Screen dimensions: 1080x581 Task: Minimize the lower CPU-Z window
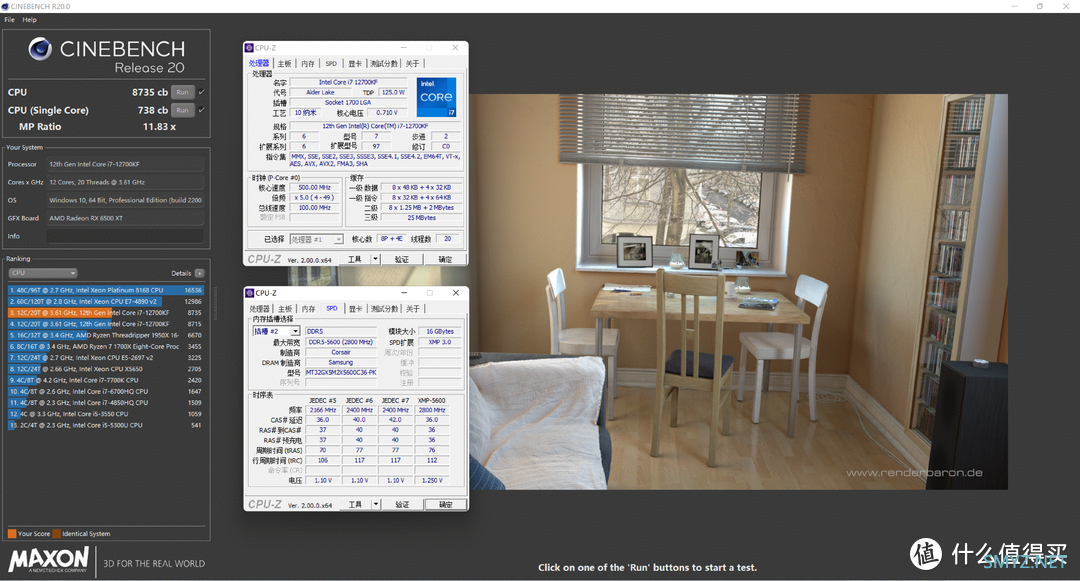(x=404, y=293)
